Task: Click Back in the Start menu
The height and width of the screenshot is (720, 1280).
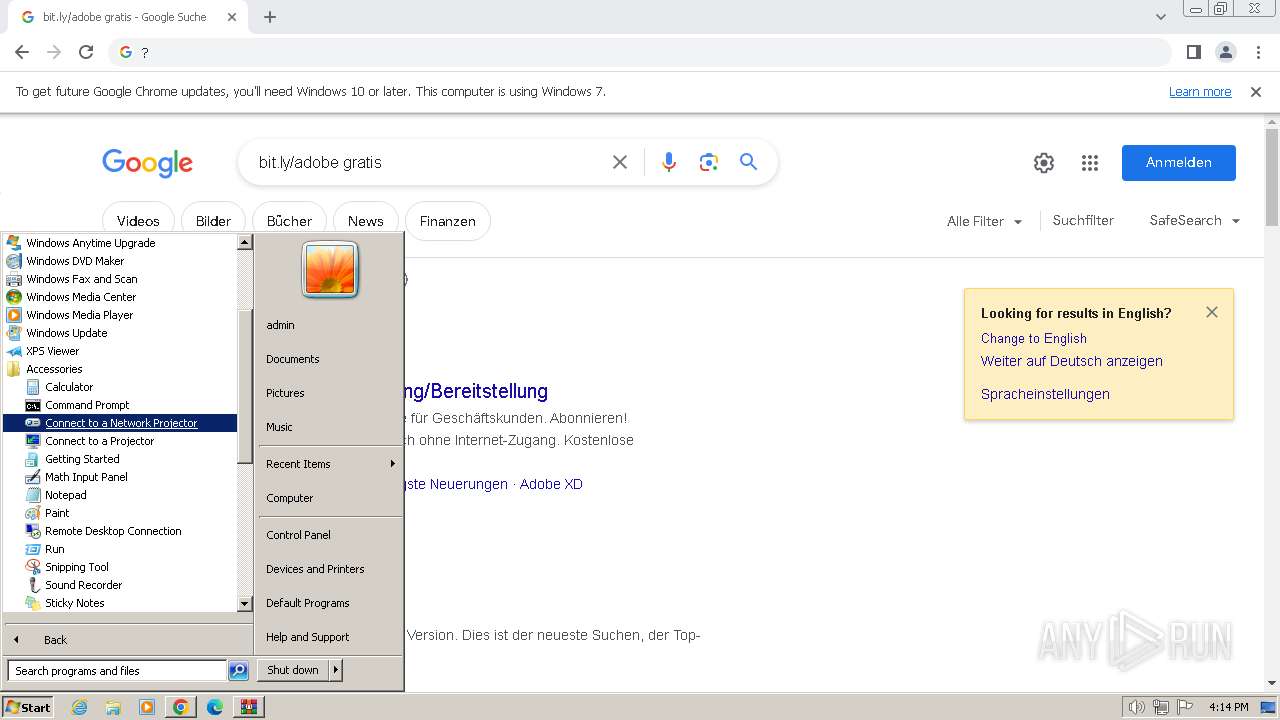Action: tap(55, 640)
